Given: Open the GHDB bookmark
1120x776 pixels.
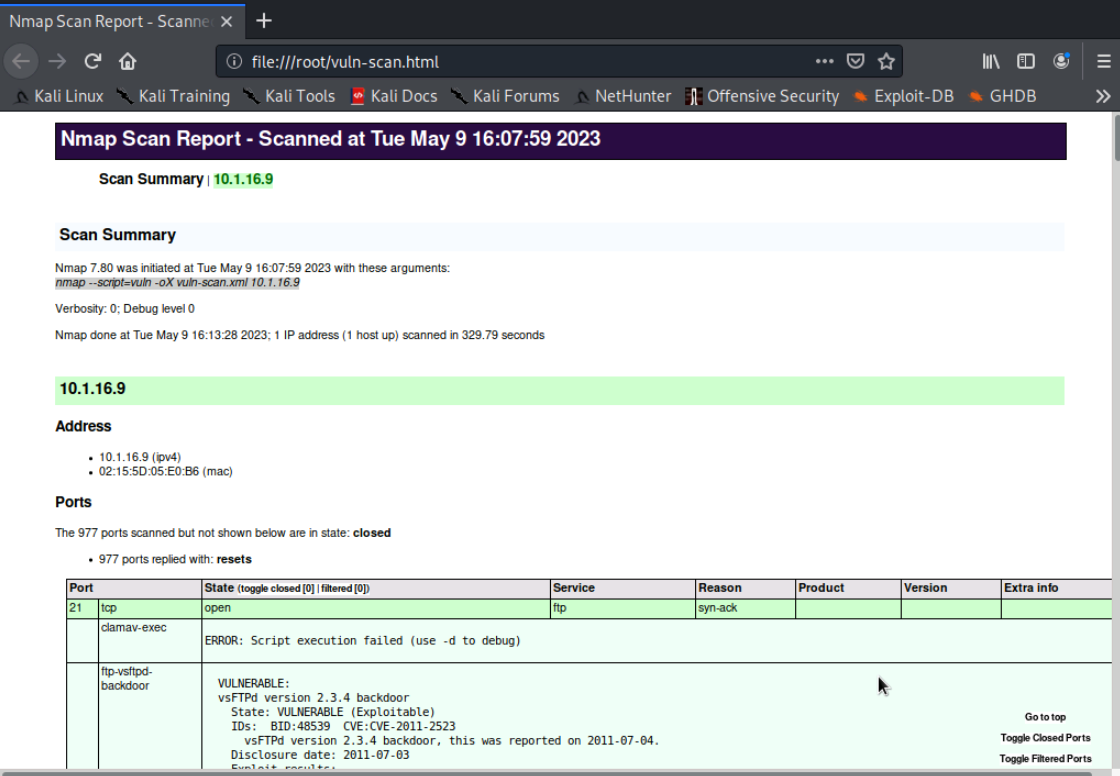Looking at the screenshot, I should pos(1003,96).
